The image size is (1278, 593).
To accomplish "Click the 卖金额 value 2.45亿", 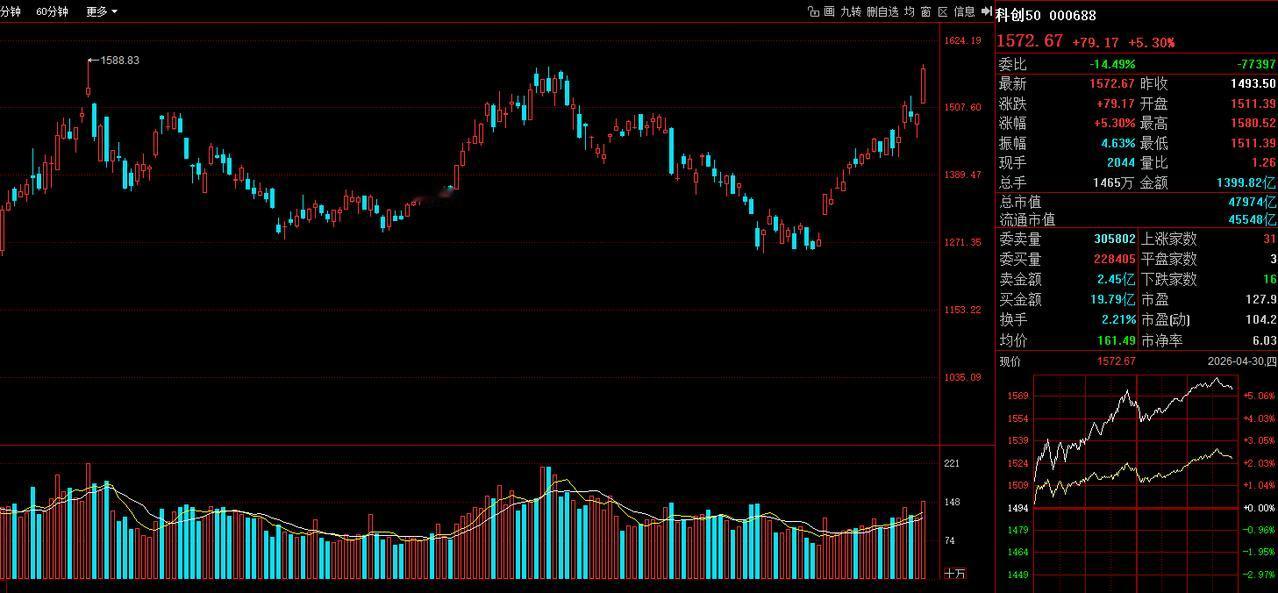I will pyautogui.click(x=1116, y=280).
